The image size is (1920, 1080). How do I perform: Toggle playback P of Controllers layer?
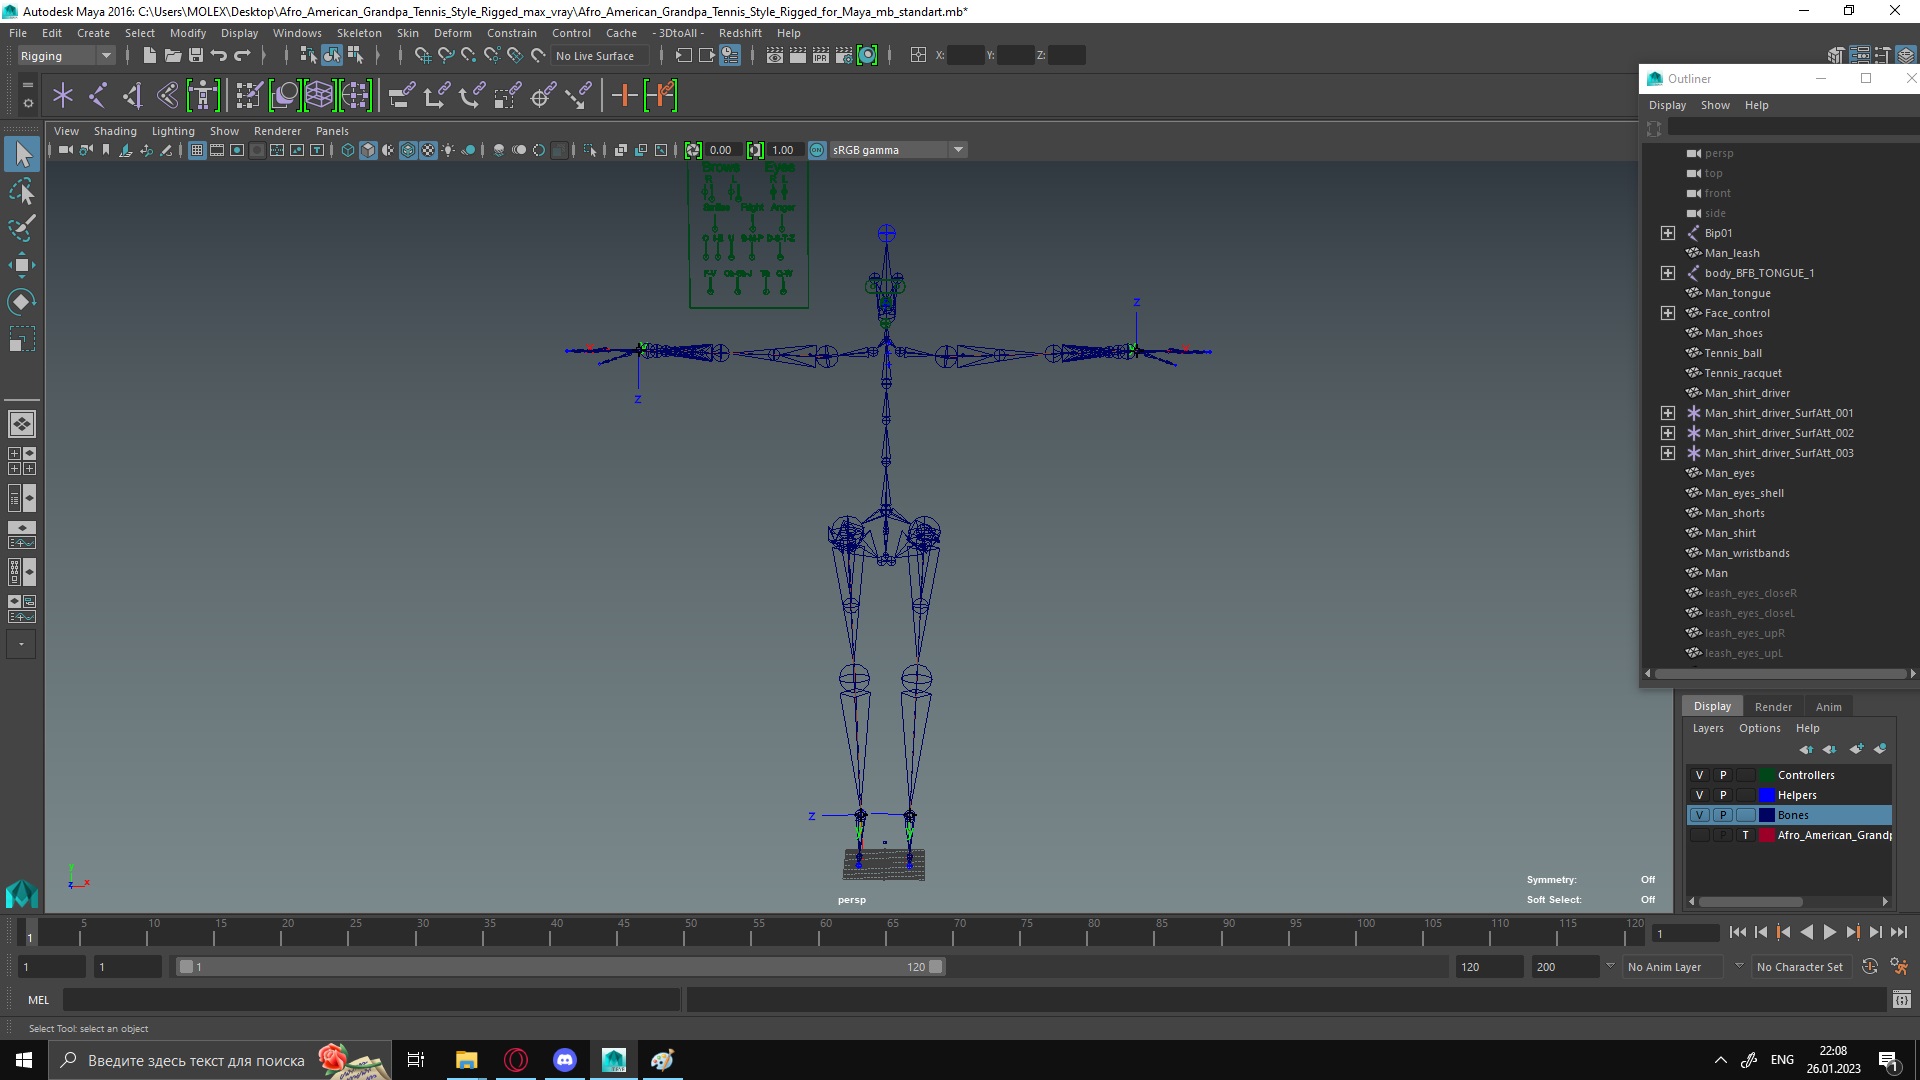[x=1723, y=775]
